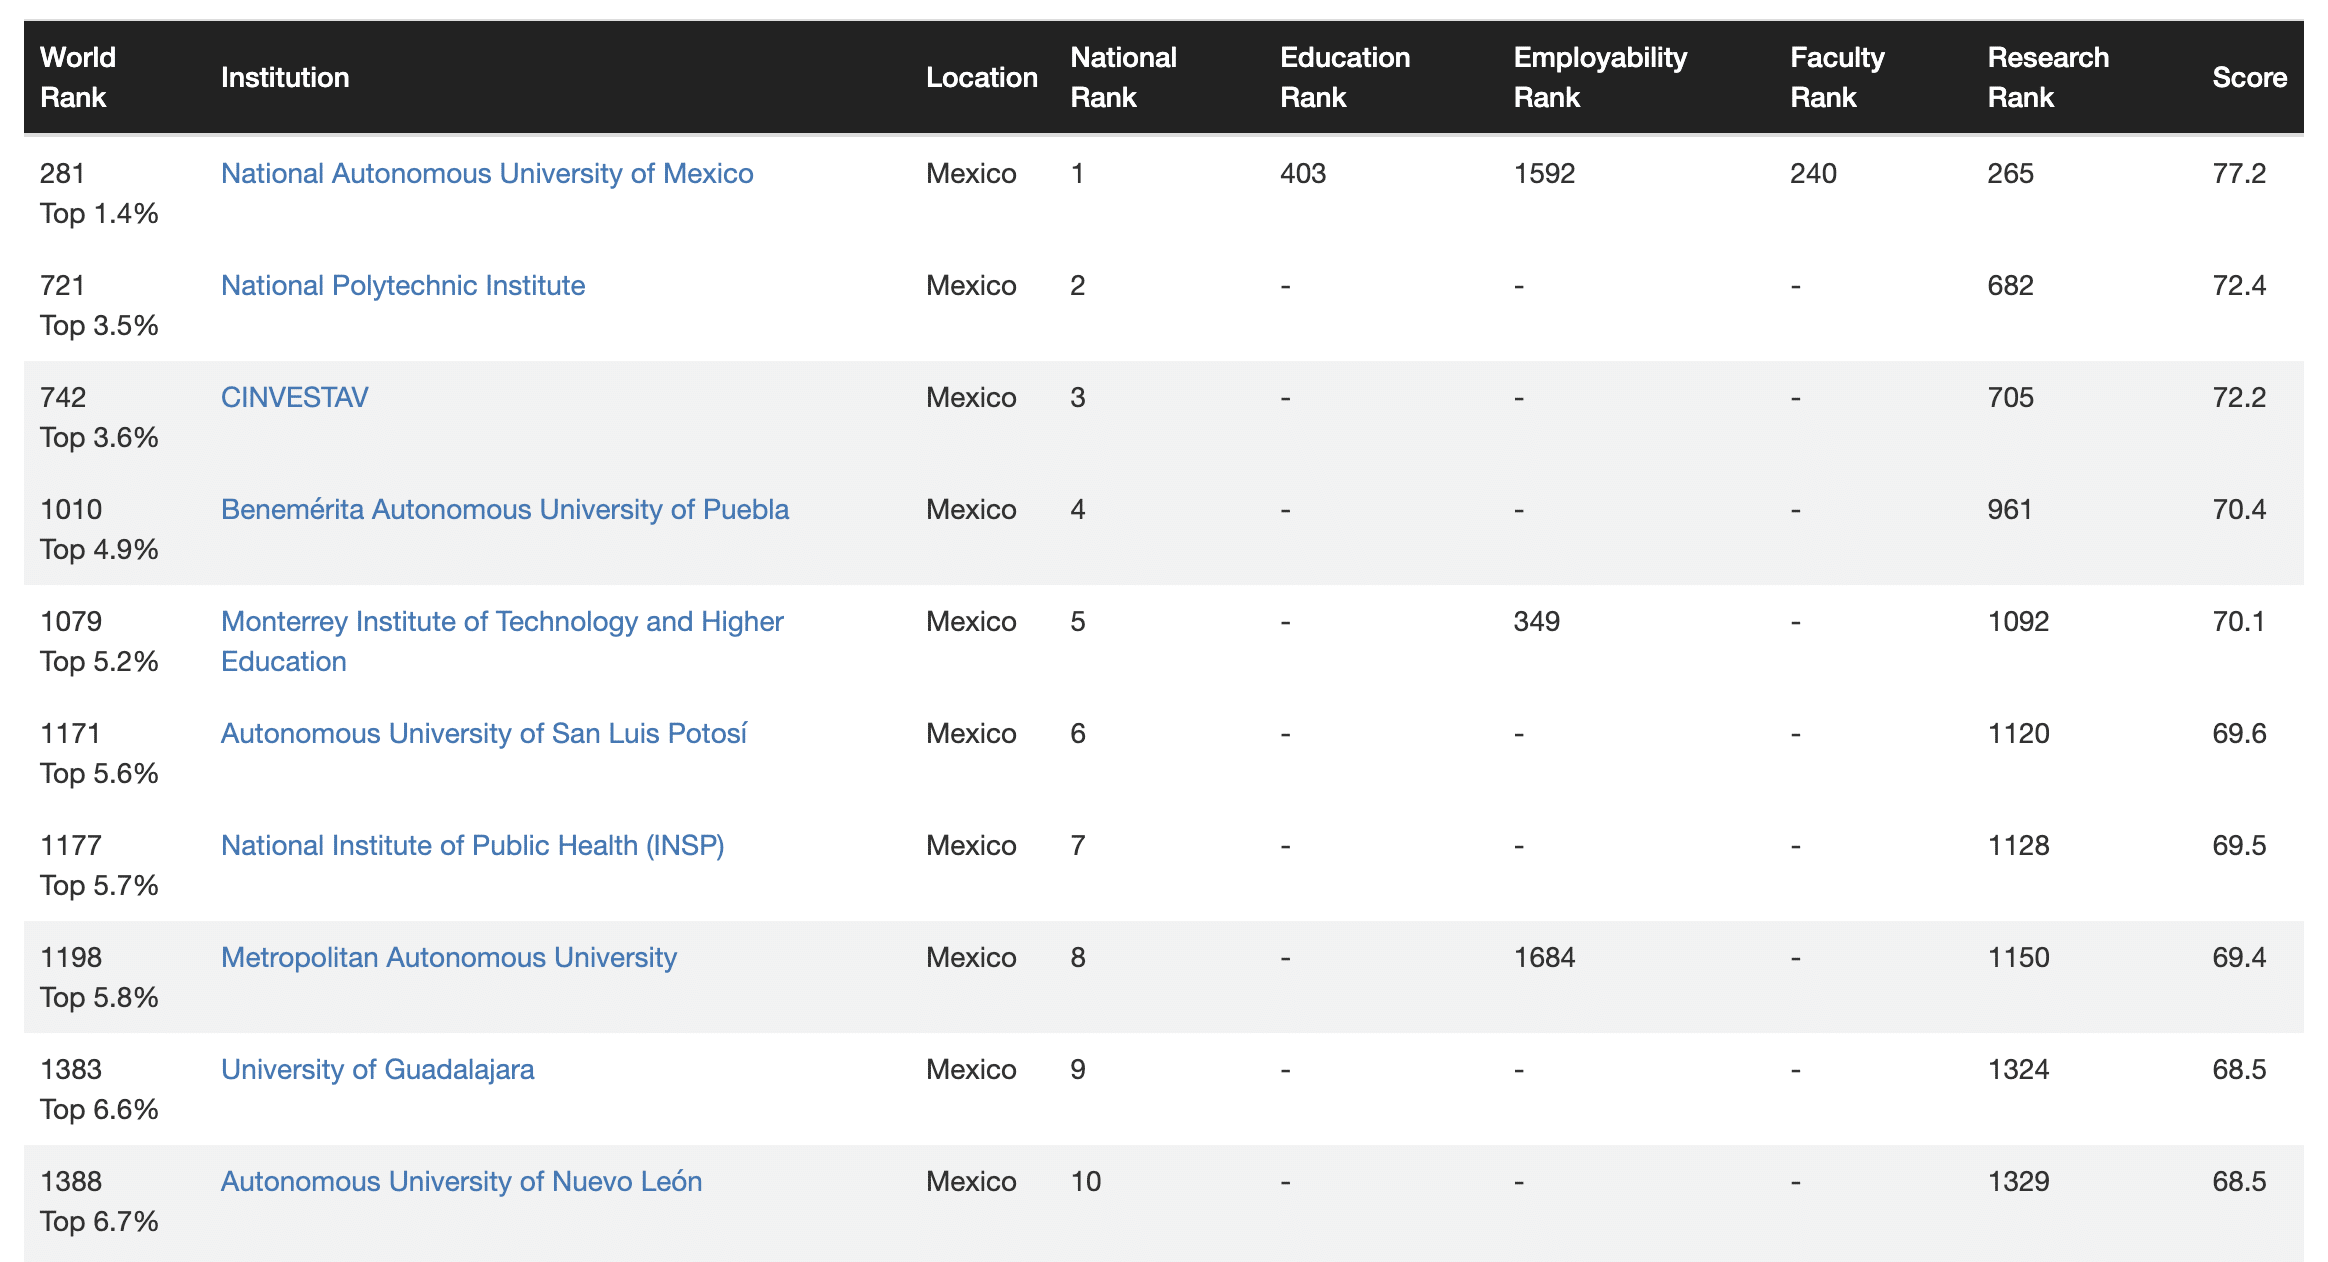Open Benemérita Autonomous University of Puebla link
This screenshot has height=1262, width=2328.
click(x=505, y=509)
